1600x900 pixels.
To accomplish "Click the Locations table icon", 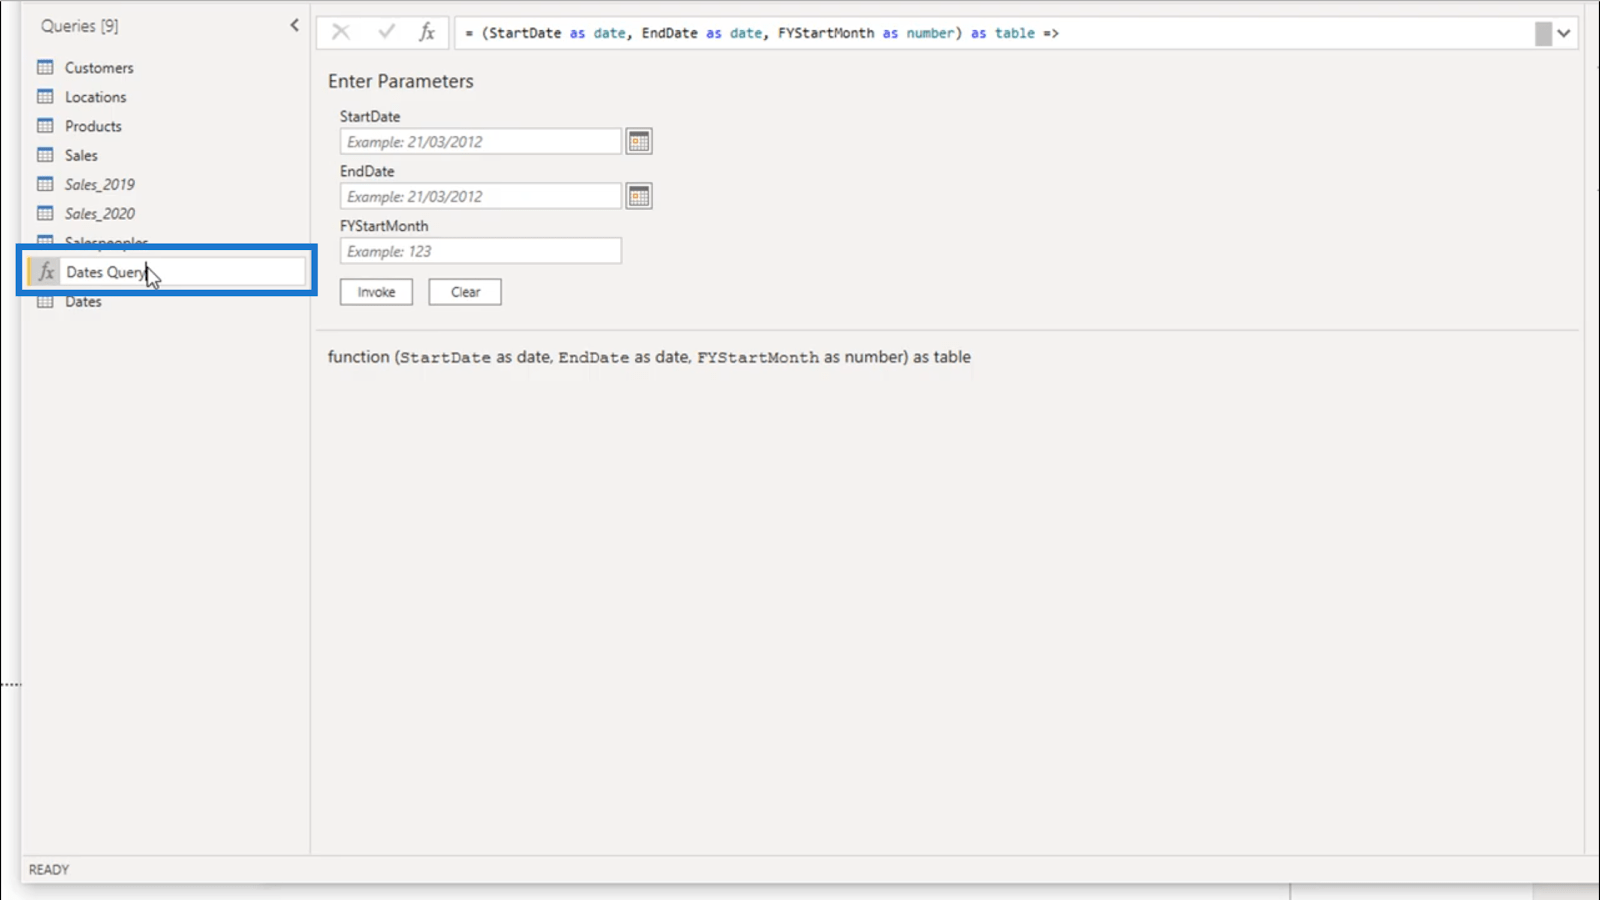I will (x=45, y=96).
